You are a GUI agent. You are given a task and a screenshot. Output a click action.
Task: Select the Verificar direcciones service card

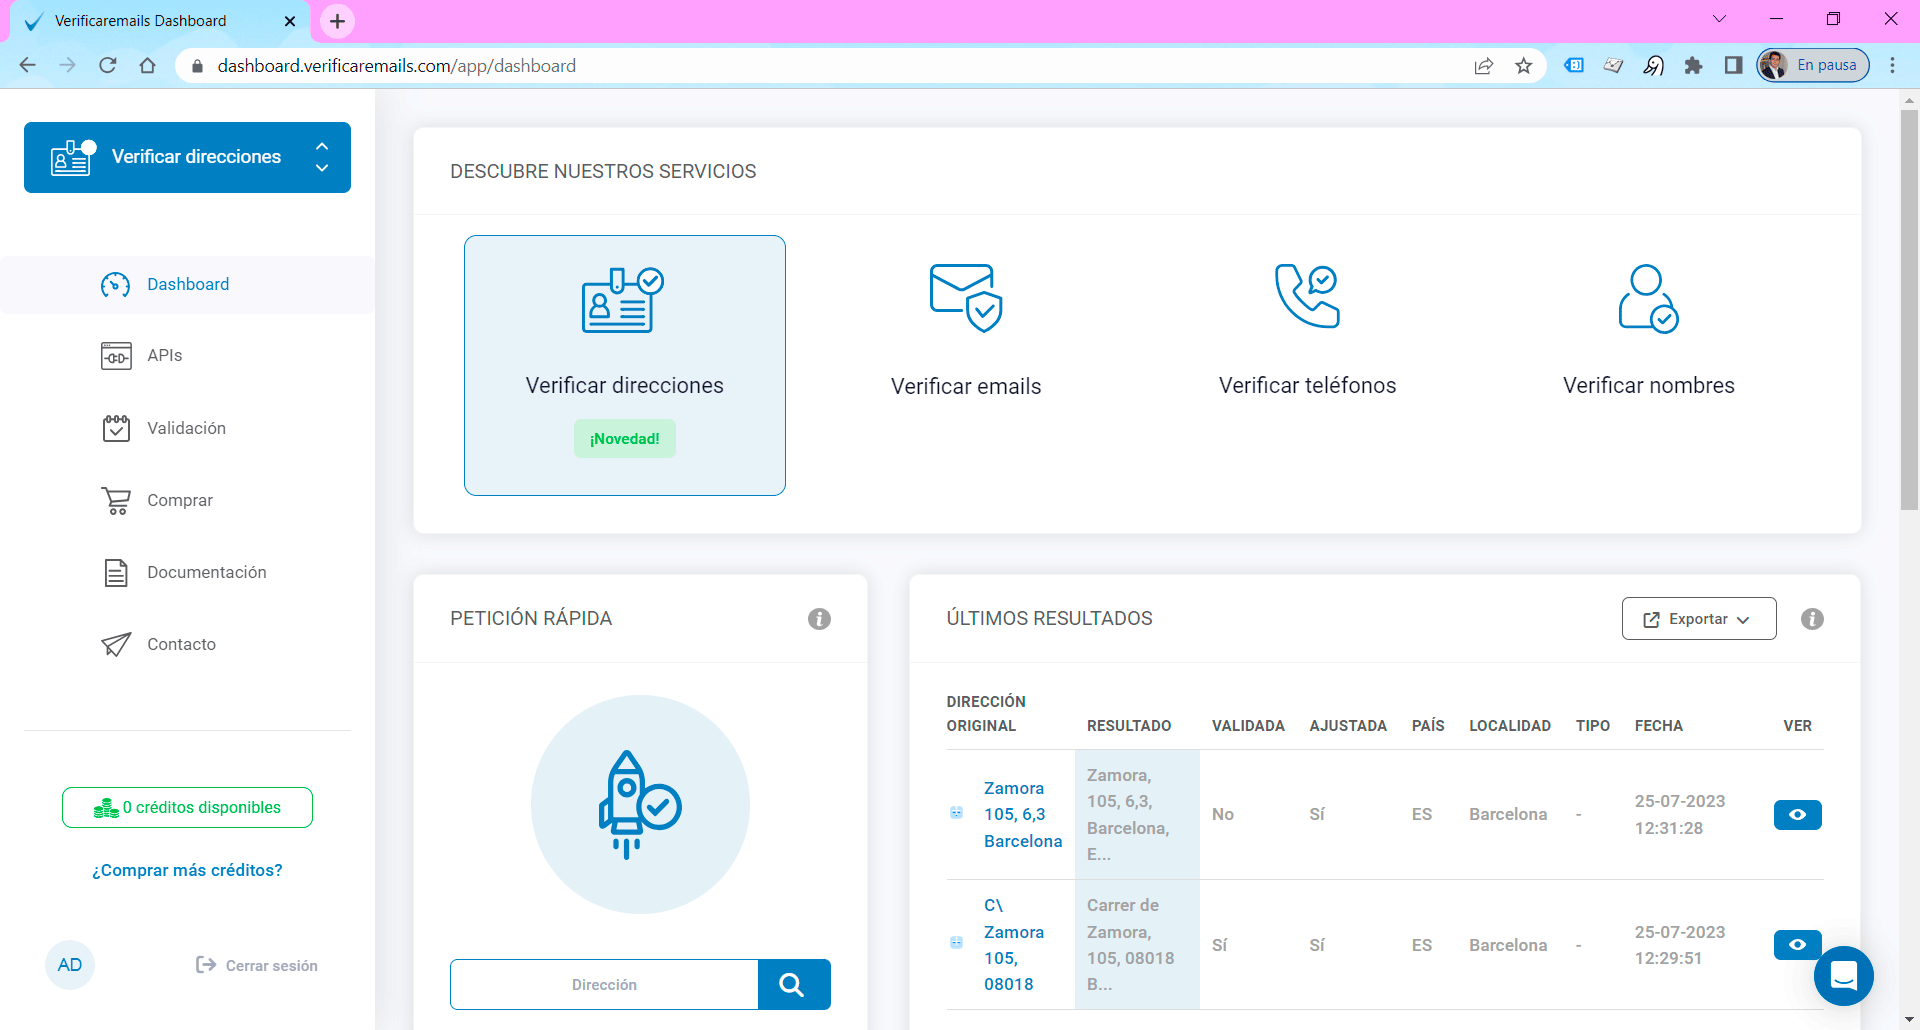point(625,365)
